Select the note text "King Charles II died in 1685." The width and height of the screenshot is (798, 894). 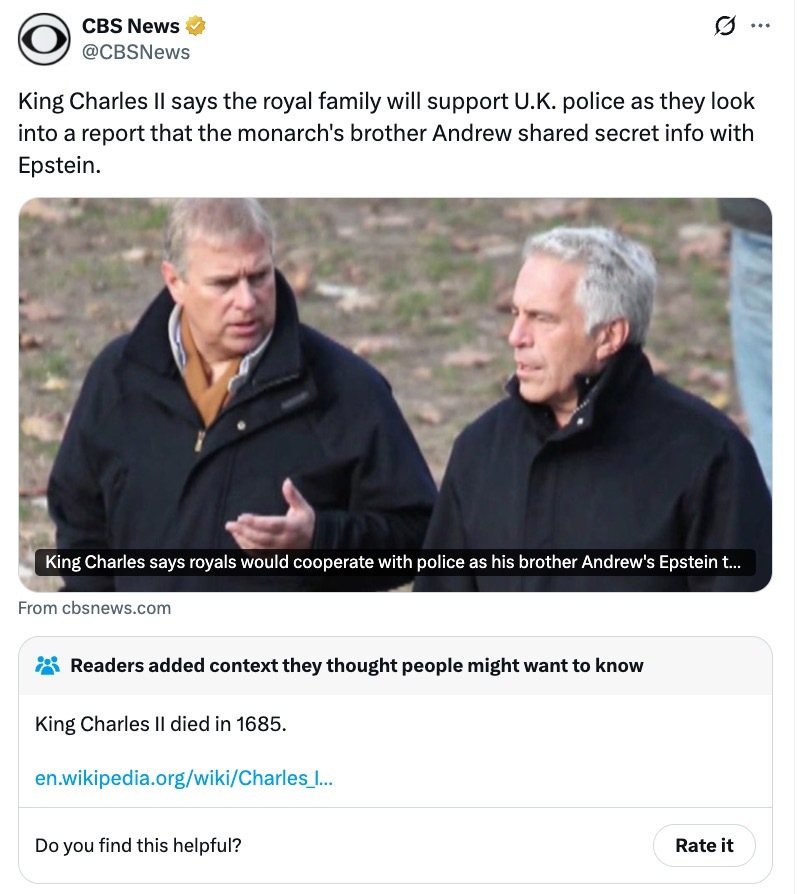[x=161, y=723]
